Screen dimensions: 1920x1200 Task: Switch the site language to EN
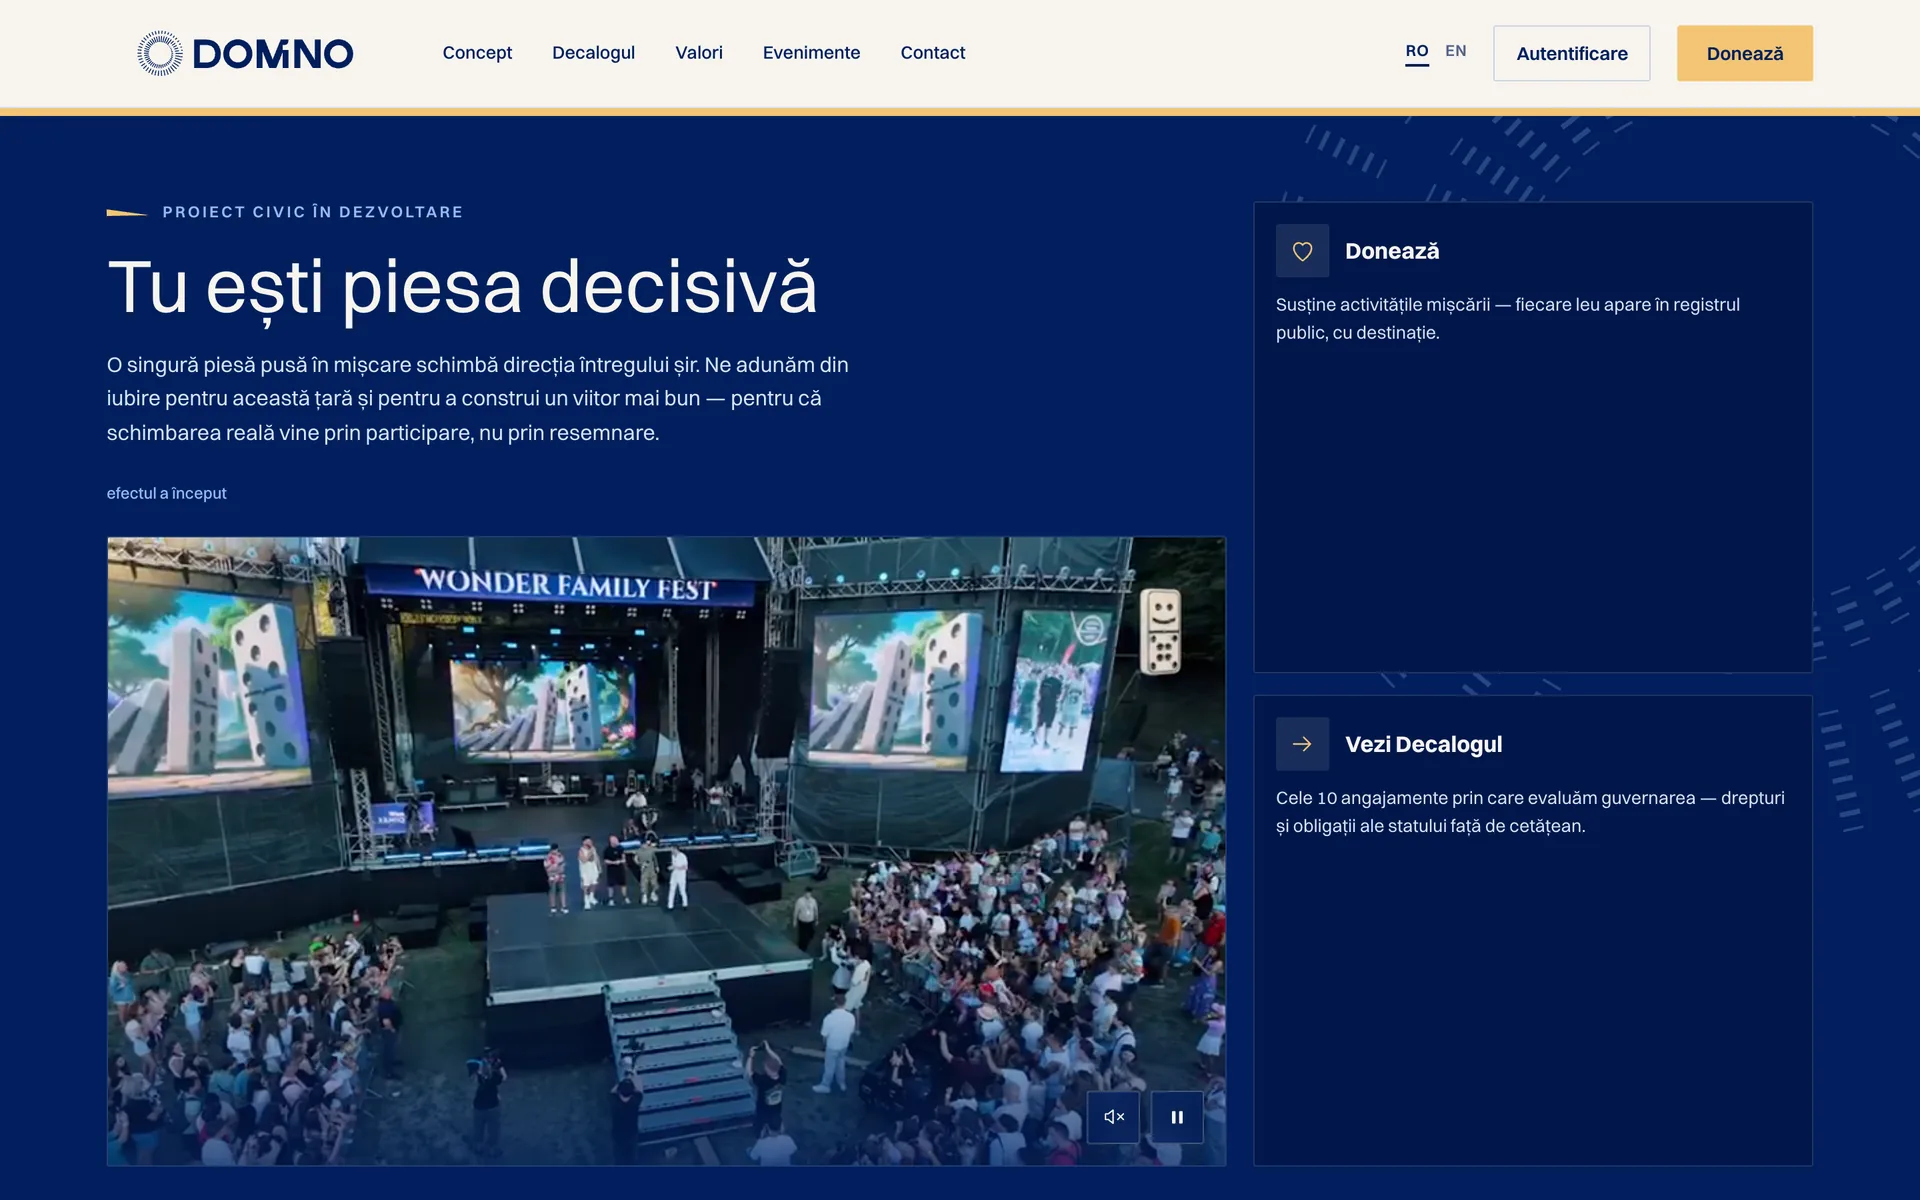(x=1456, y=51)
